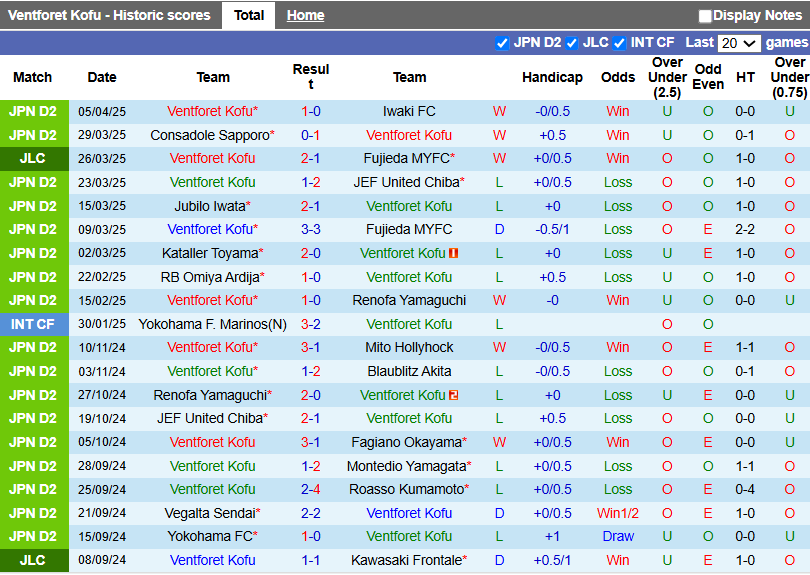810x575 pixels.
Task: Open JEF United Chiba link in 23/03/25 row
Action: coord(409,182)
